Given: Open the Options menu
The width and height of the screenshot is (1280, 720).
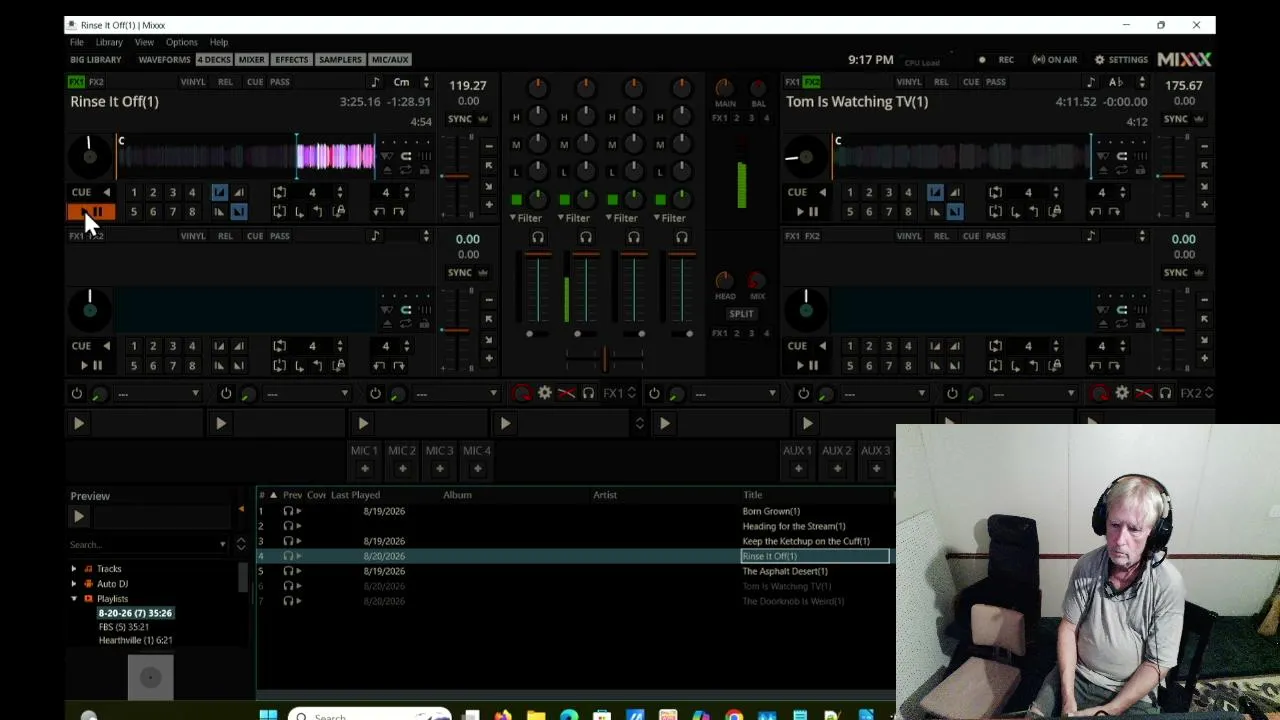Looking at the screenshot, I should (181, 42).
